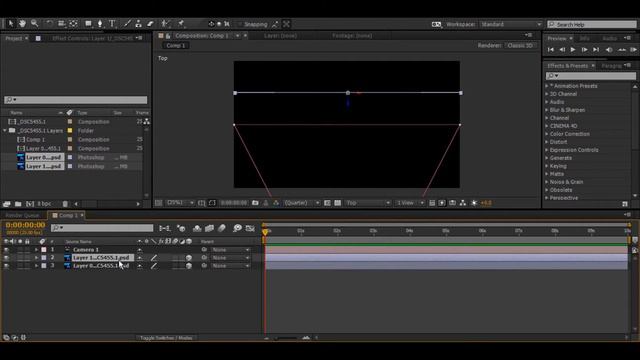The height and width of the screenshot is (360, 640).
Task: Select the Rectangle shape tool
Action: 88,24
